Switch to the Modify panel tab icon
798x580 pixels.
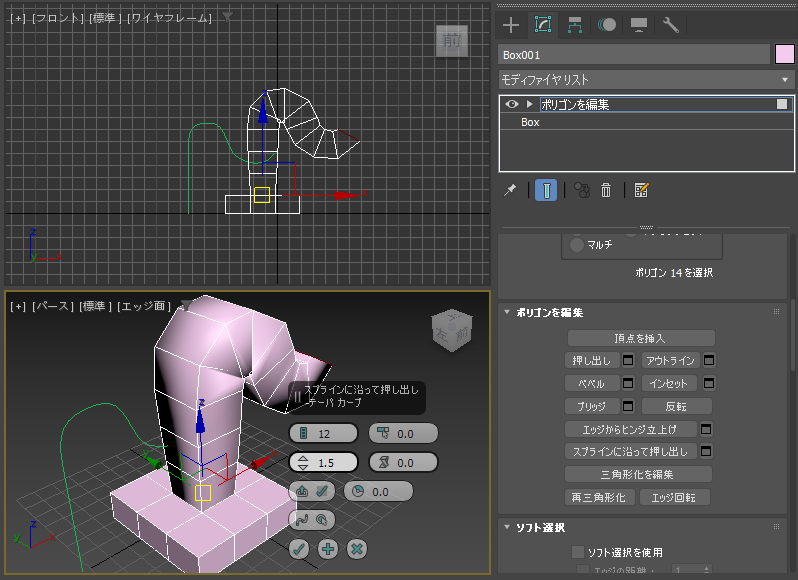(543, 25)
